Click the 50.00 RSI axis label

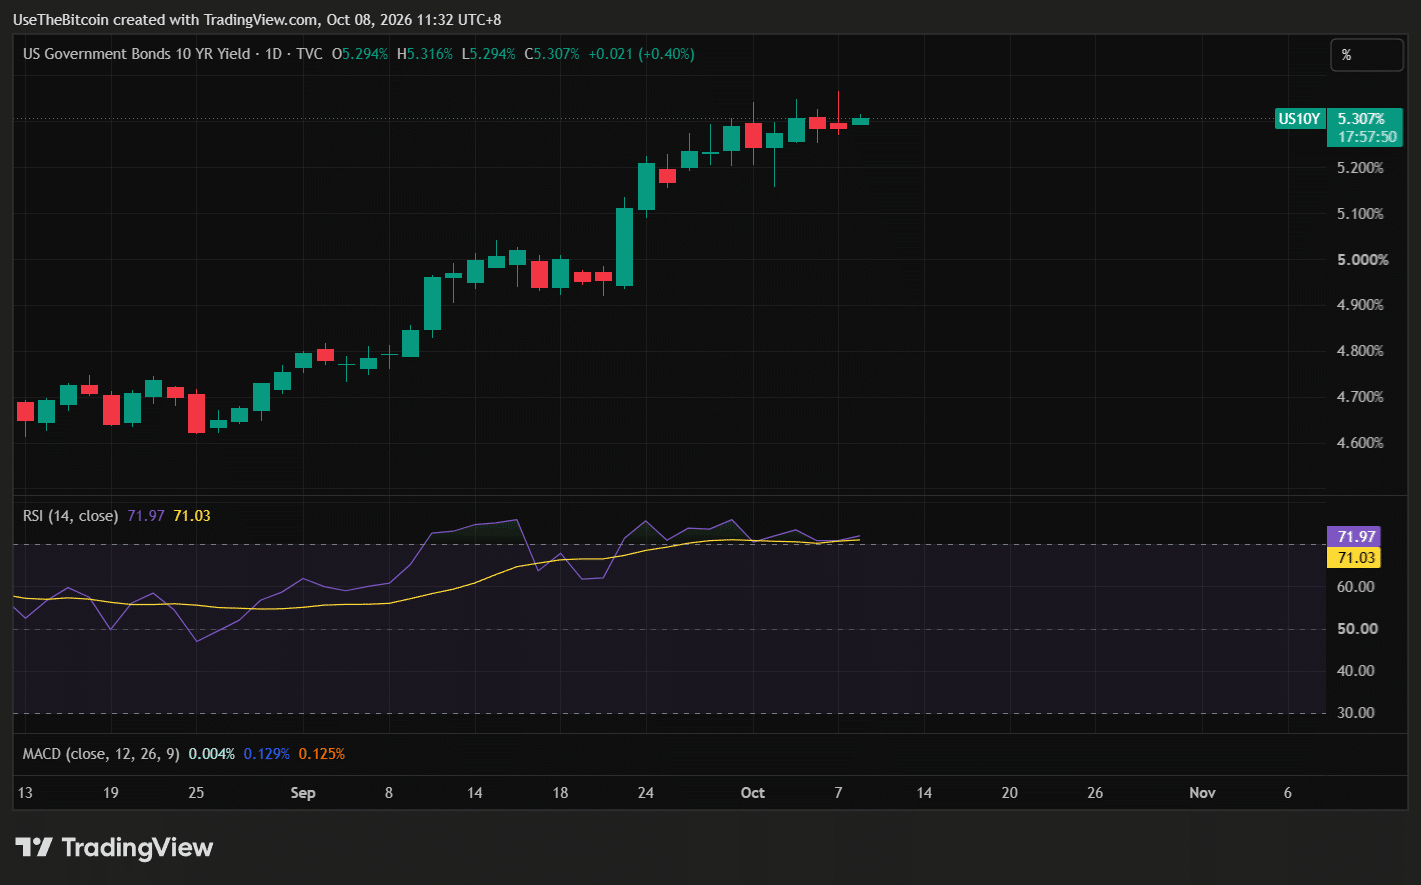[x=1357, y=629]
